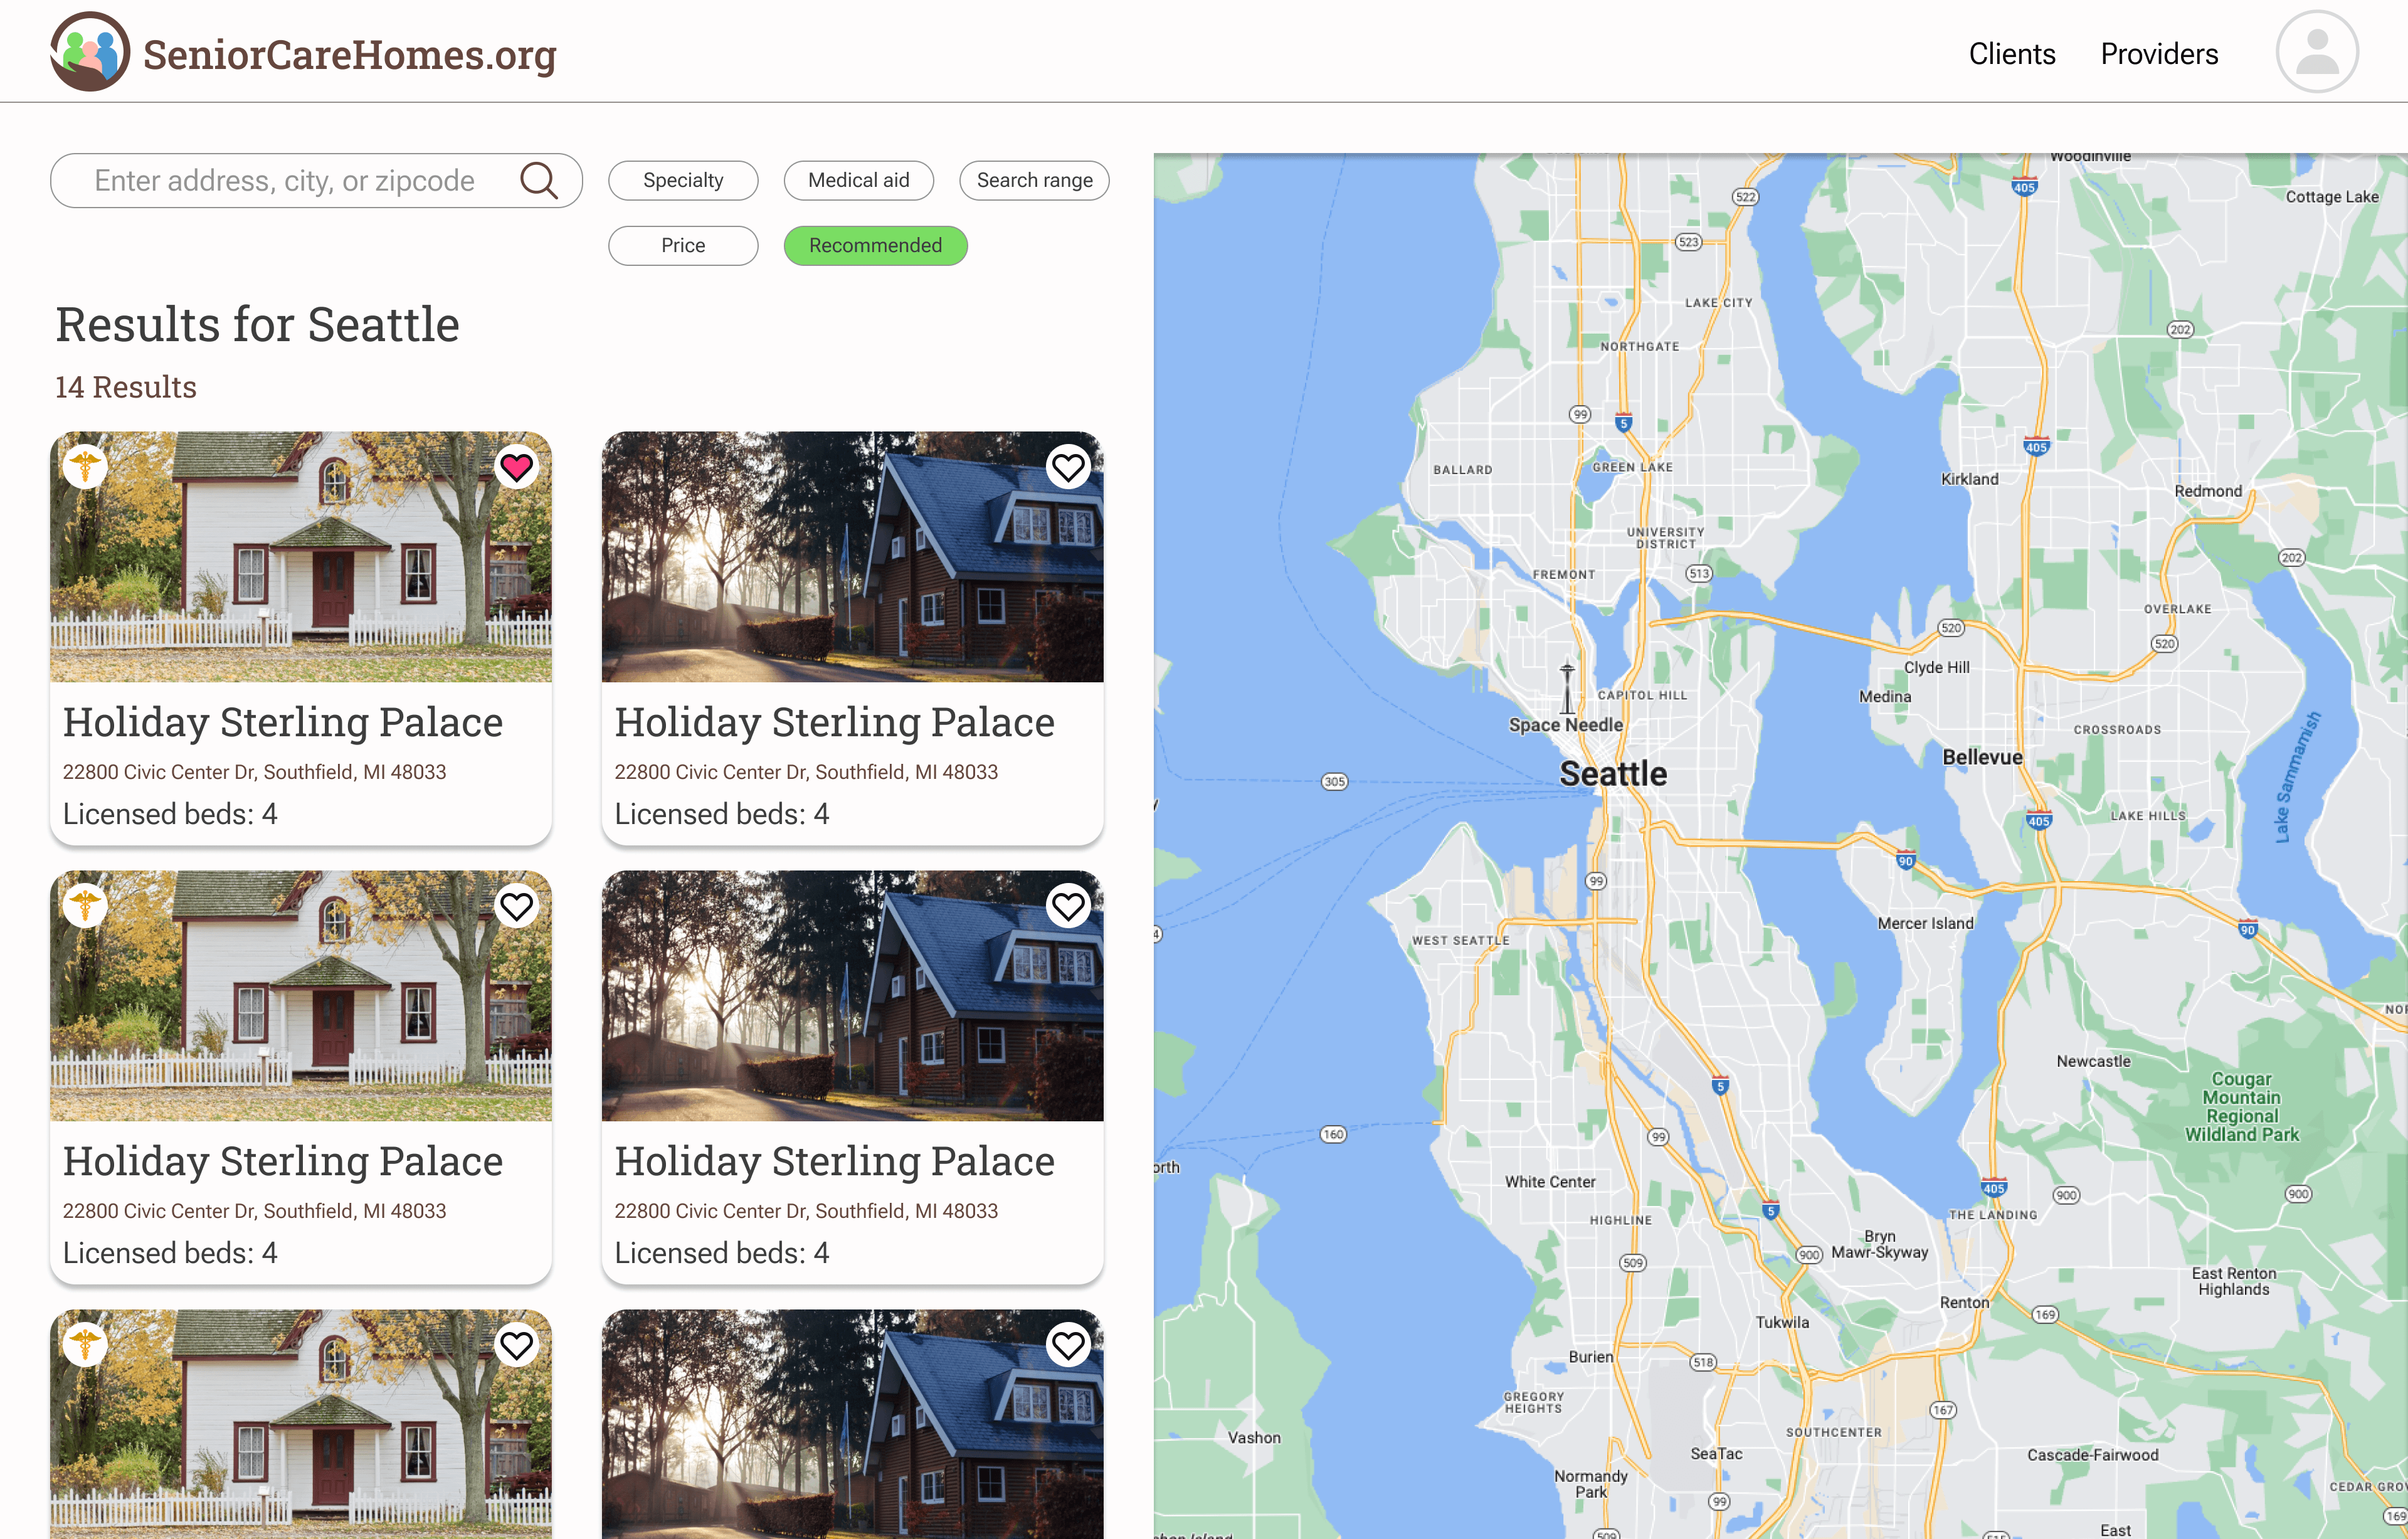The height and width of the screenshot is (1539, 2408).
Task: Unfavorite the first listing's pink heart
Action: click(x=516, y=467)
